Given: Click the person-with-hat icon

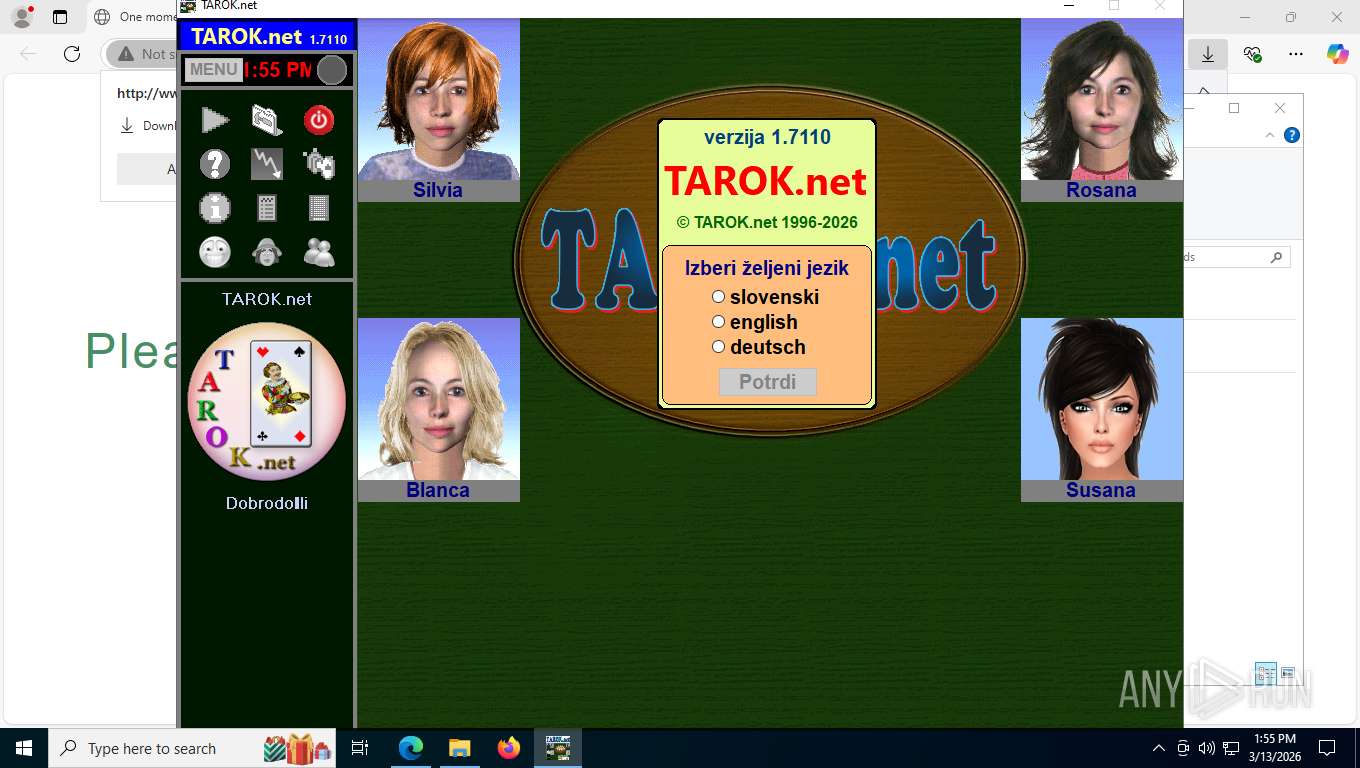Looking at the screenshot, I should tap(267, 252).
